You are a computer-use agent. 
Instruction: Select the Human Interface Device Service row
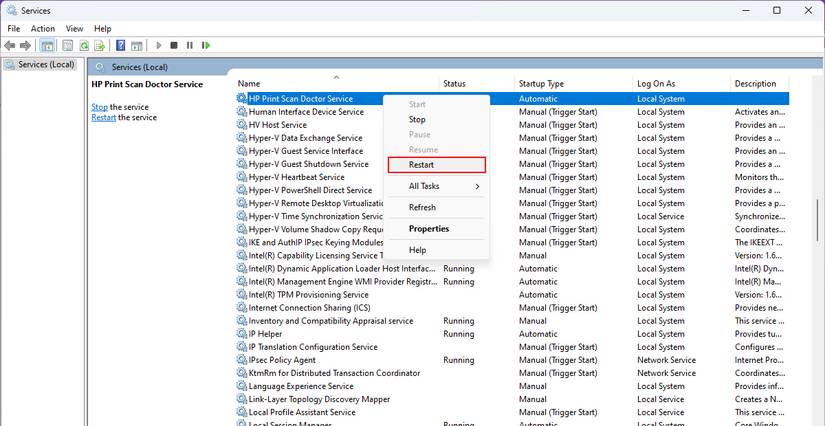511,111
